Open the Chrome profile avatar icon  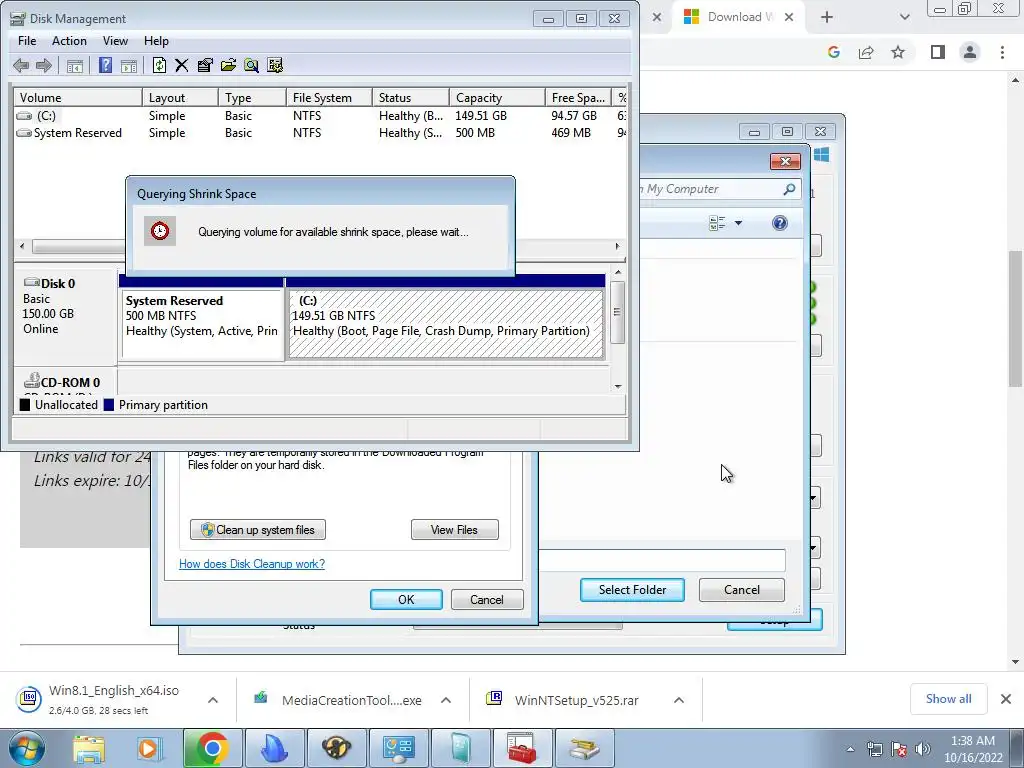[x=970, y=52]
